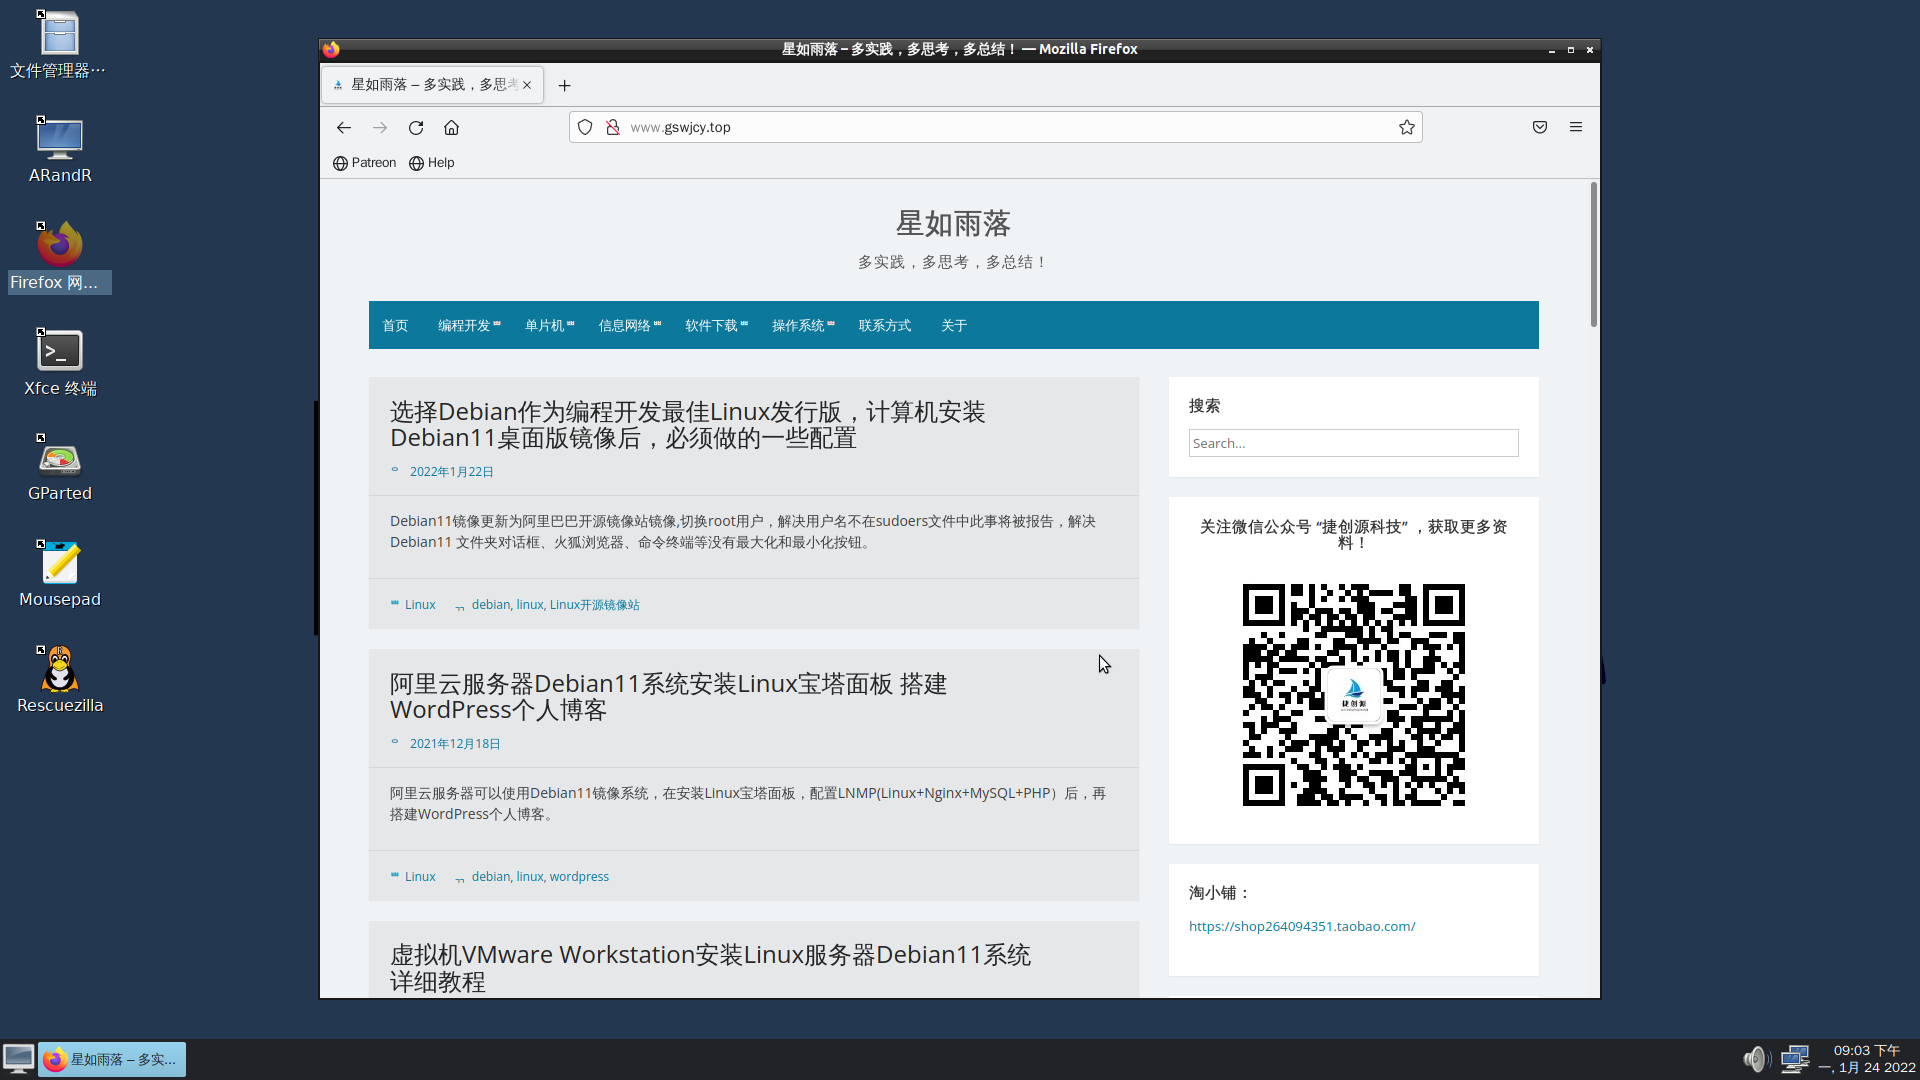Open the Firefox home page icon
This screenshot has width=1920, height=1080.
coord(452,128)
